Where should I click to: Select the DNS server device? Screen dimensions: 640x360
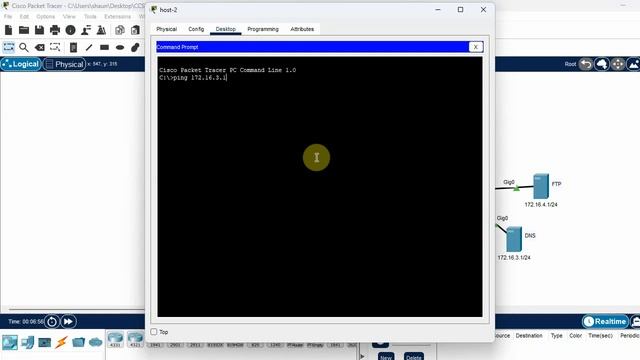point(514,239)
